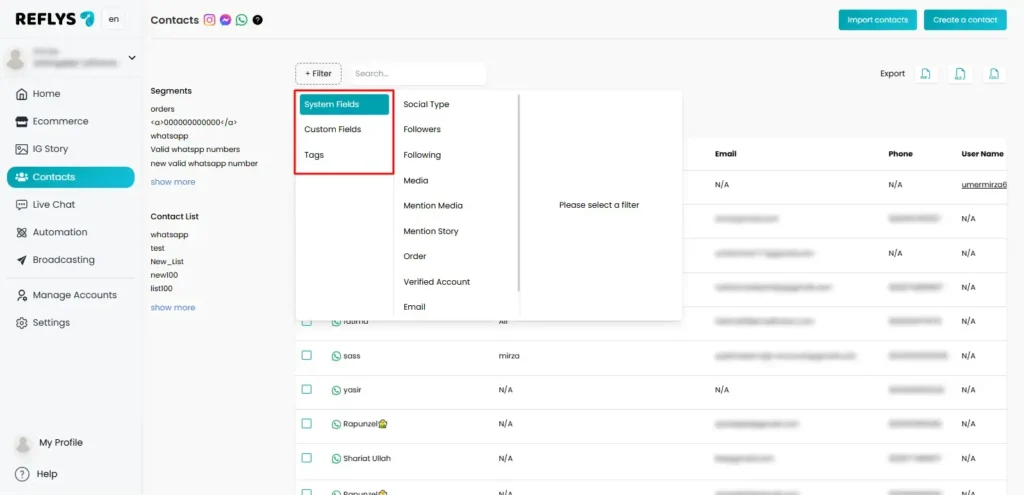Image resolution: width=1024 pixels, height=495 pixels.
Task: Choose Following filter
Action: pyautogui.click(x=422, y=155)
